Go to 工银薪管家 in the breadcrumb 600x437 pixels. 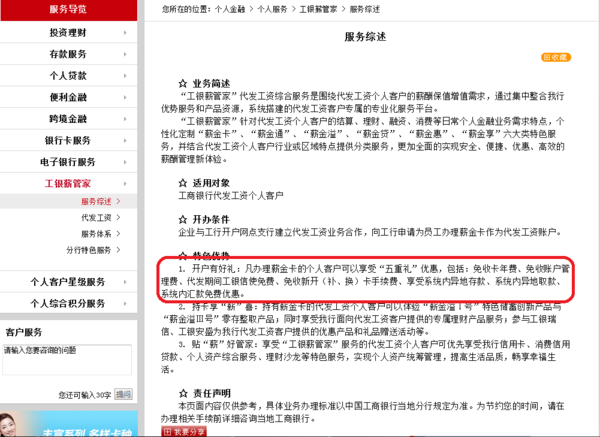318,9
